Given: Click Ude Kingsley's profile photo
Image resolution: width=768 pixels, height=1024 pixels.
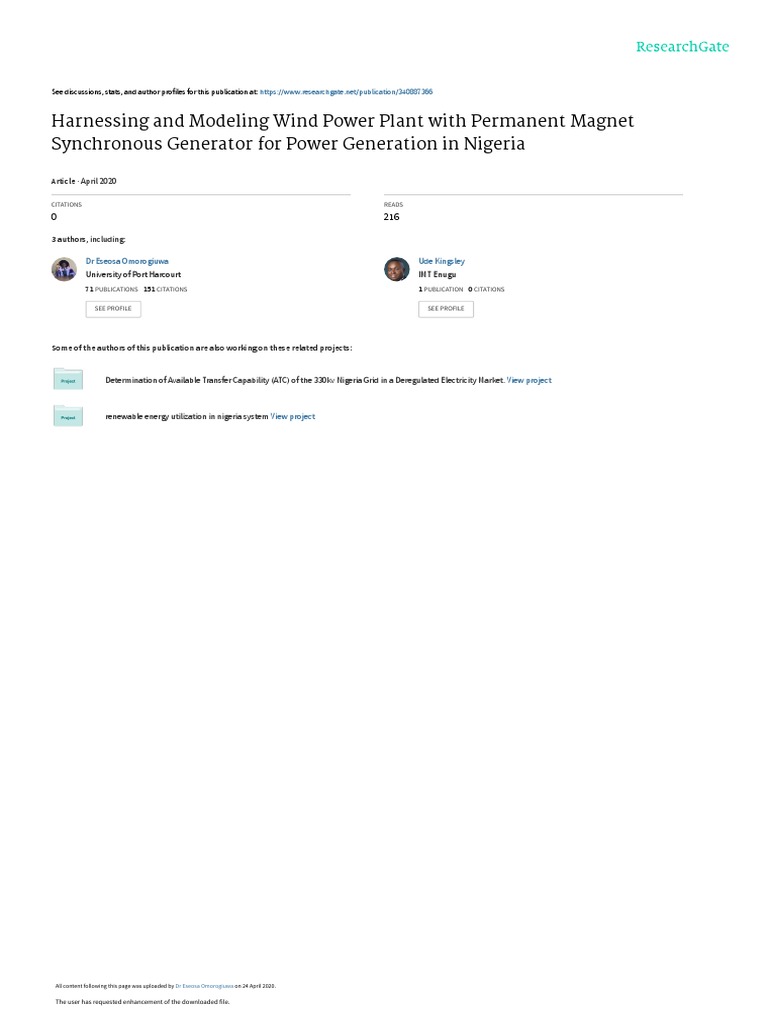Looking at the screenshot, I should tap(397, 269).
